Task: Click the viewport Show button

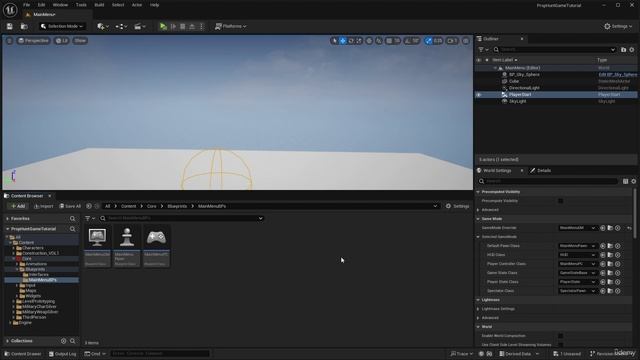Action: [x=80, y=41]
